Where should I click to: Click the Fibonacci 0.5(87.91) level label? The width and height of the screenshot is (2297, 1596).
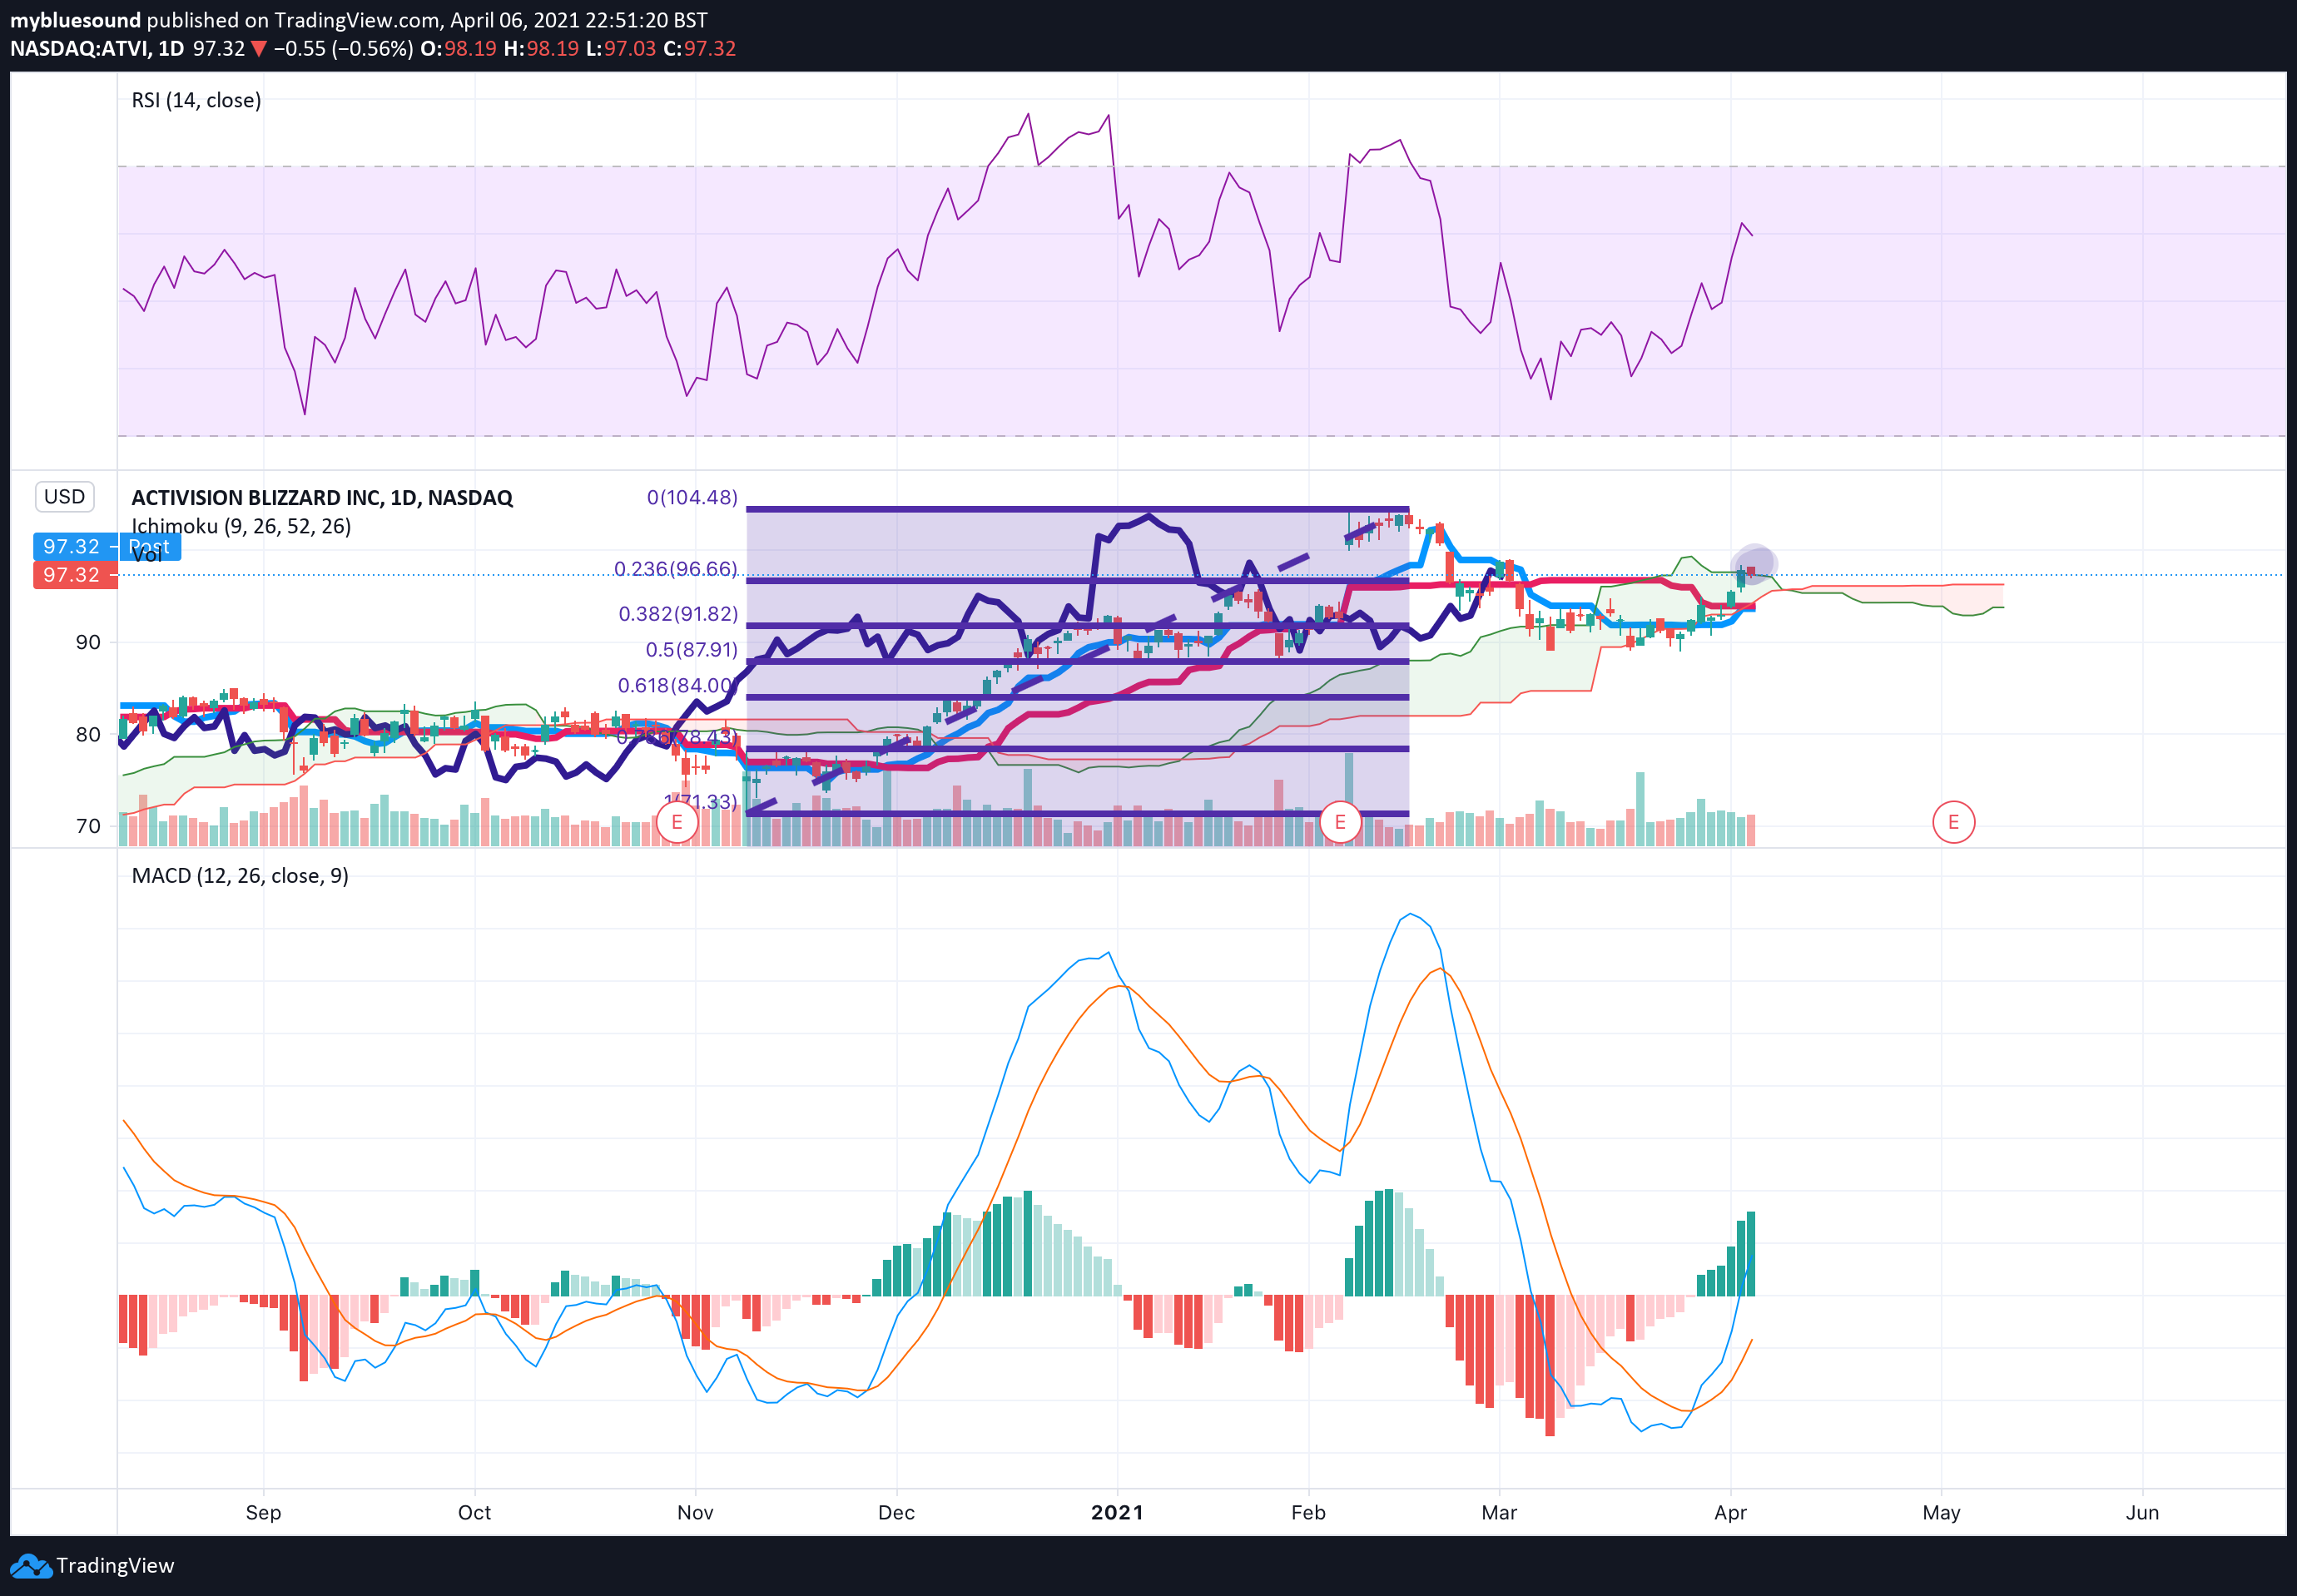pos(691,649)
